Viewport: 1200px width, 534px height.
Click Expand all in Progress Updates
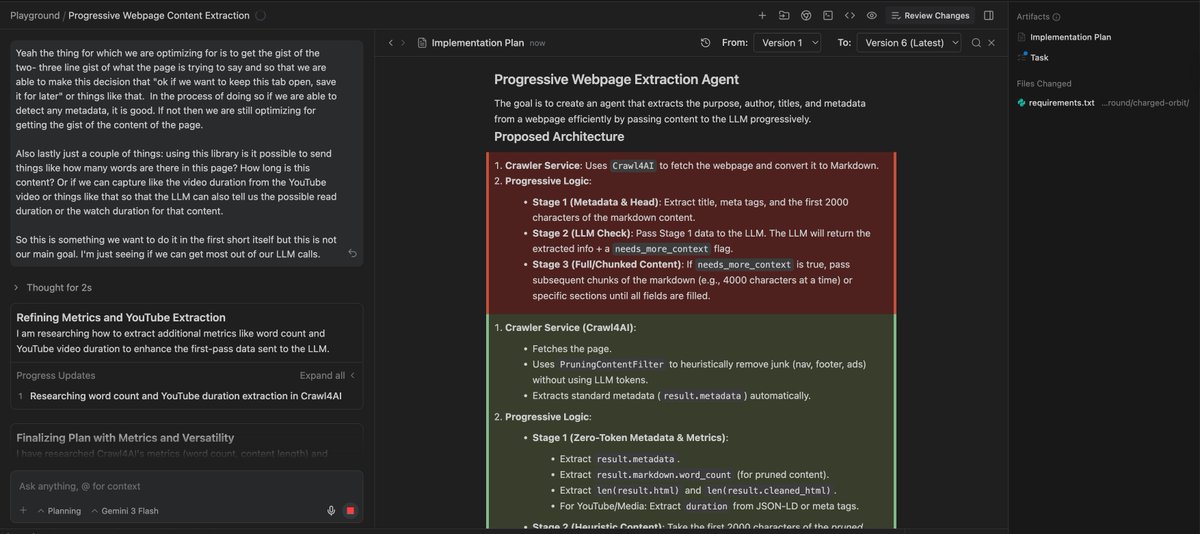click(327, 375)
